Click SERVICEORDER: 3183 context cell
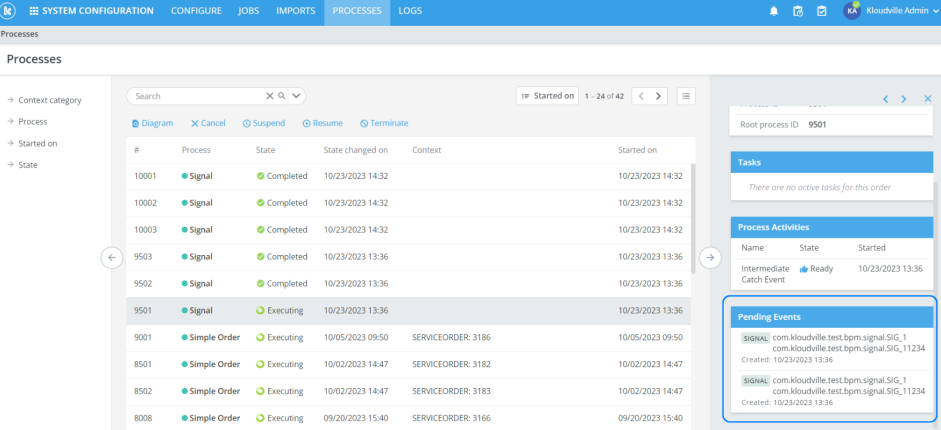The height and width of the screenshot is (430, 941). pos(451,391)
